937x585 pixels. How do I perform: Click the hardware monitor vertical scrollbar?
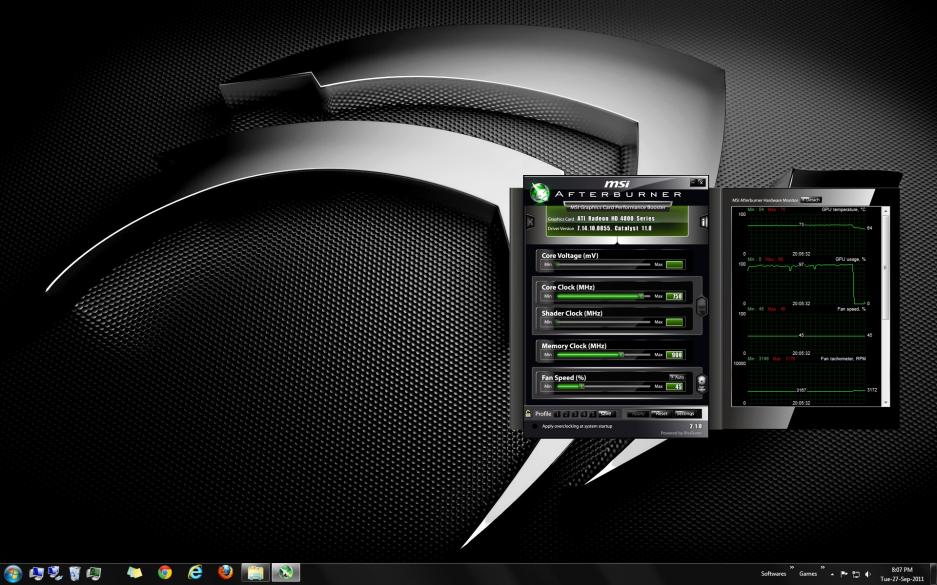(886, 306)
